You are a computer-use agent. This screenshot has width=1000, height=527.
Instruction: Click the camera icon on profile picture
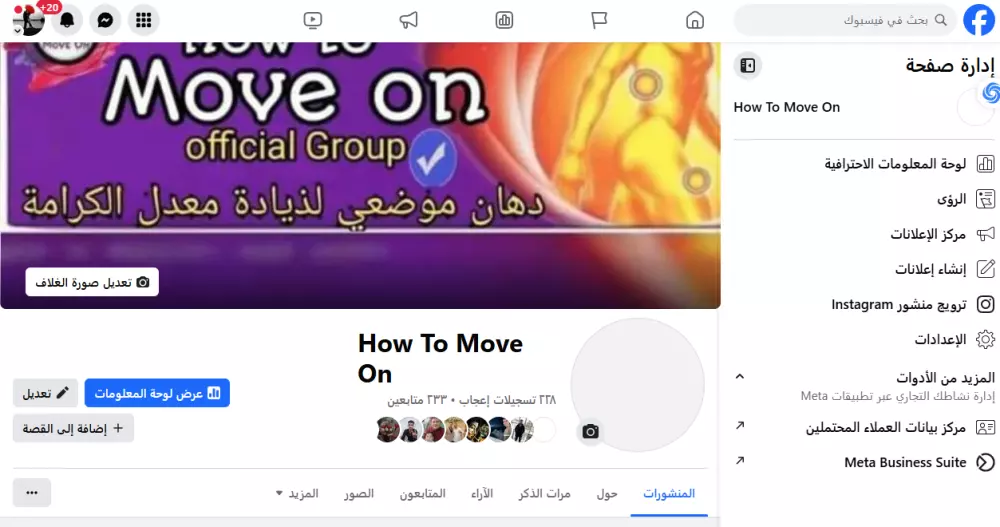pos(591,432)
